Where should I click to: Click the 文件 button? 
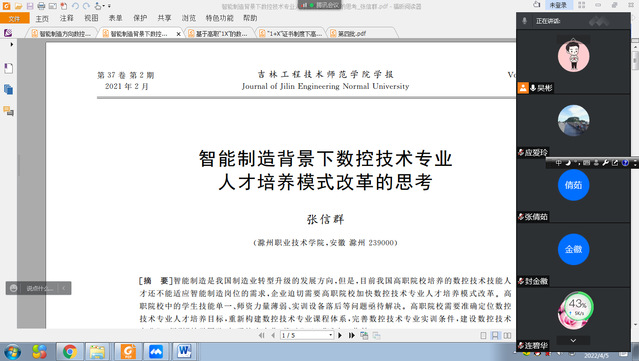(15, 18)
